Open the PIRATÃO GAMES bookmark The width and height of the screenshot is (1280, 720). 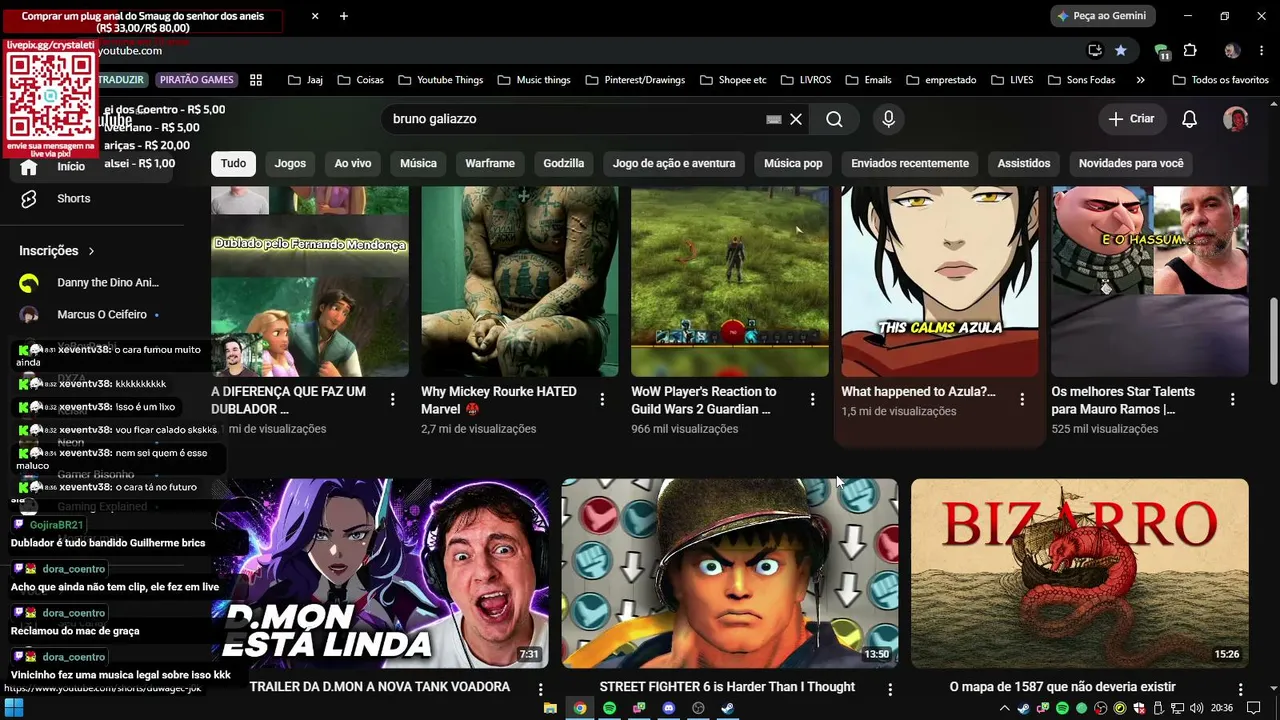tap(196, 80)
